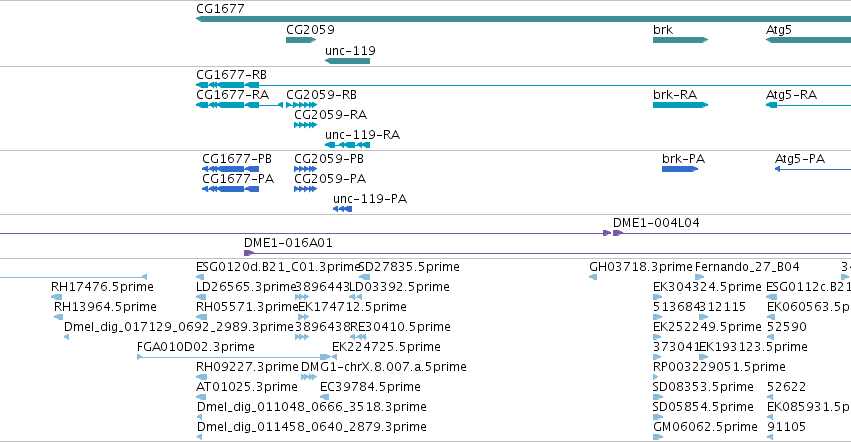Click the Dmel_dig_017129_0692_2989.3prime label
The width and height of the screenshot is (851, 442).
pos(179,327)
